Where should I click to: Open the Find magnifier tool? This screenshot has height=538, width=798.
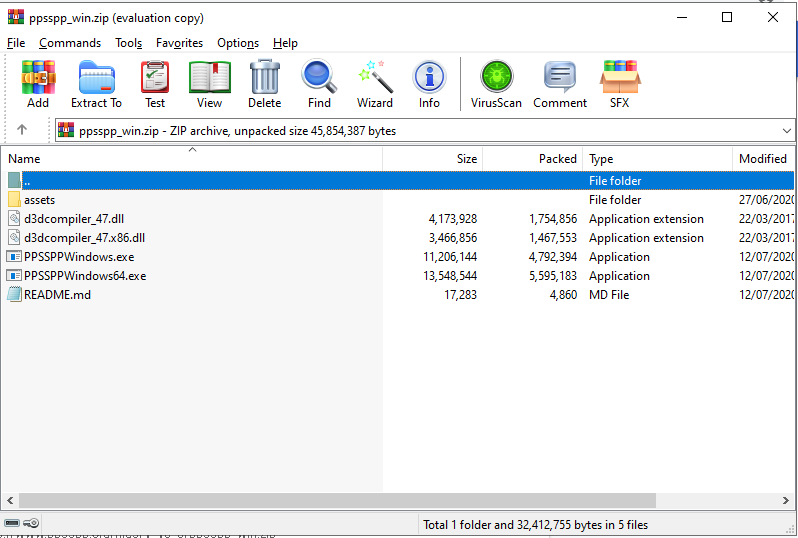click(x=319, y=84)
